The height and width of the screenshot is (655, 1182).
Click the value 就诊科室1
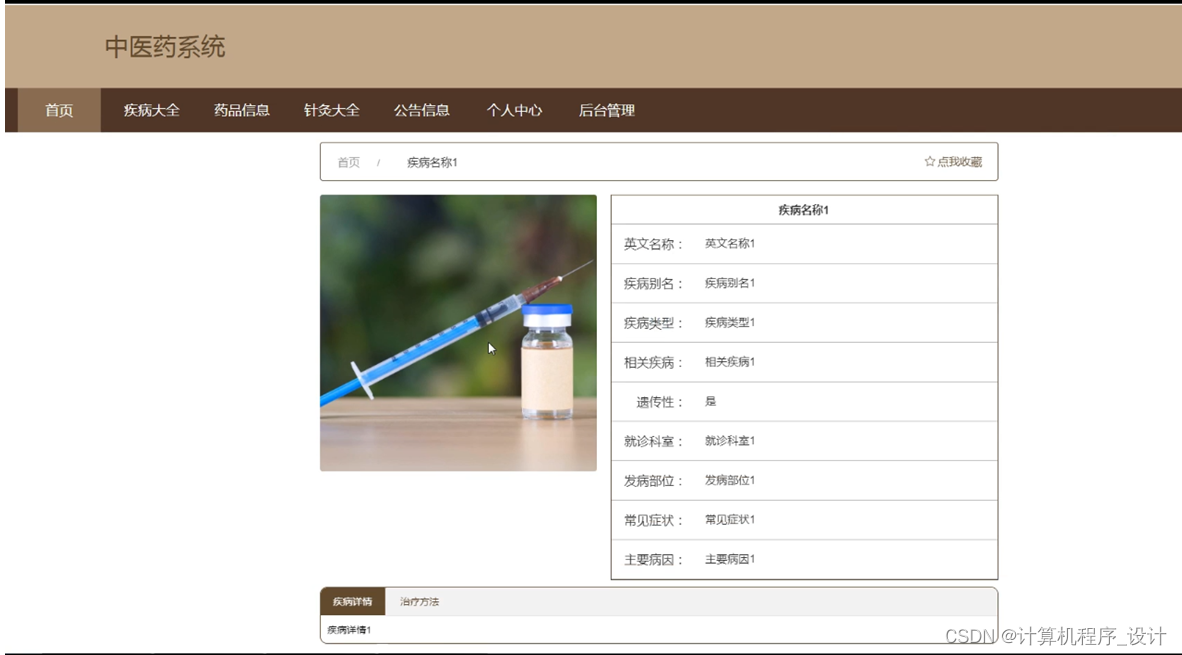[x=730, y=440]
